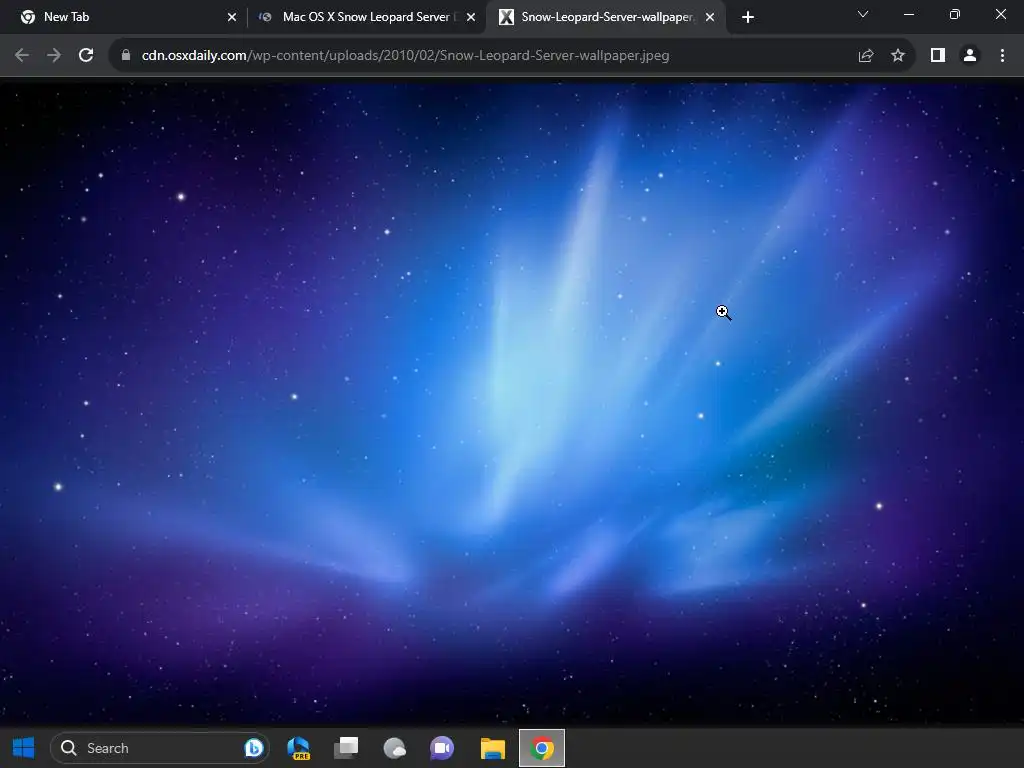Click the taskbar Search box

pos(159,748)
